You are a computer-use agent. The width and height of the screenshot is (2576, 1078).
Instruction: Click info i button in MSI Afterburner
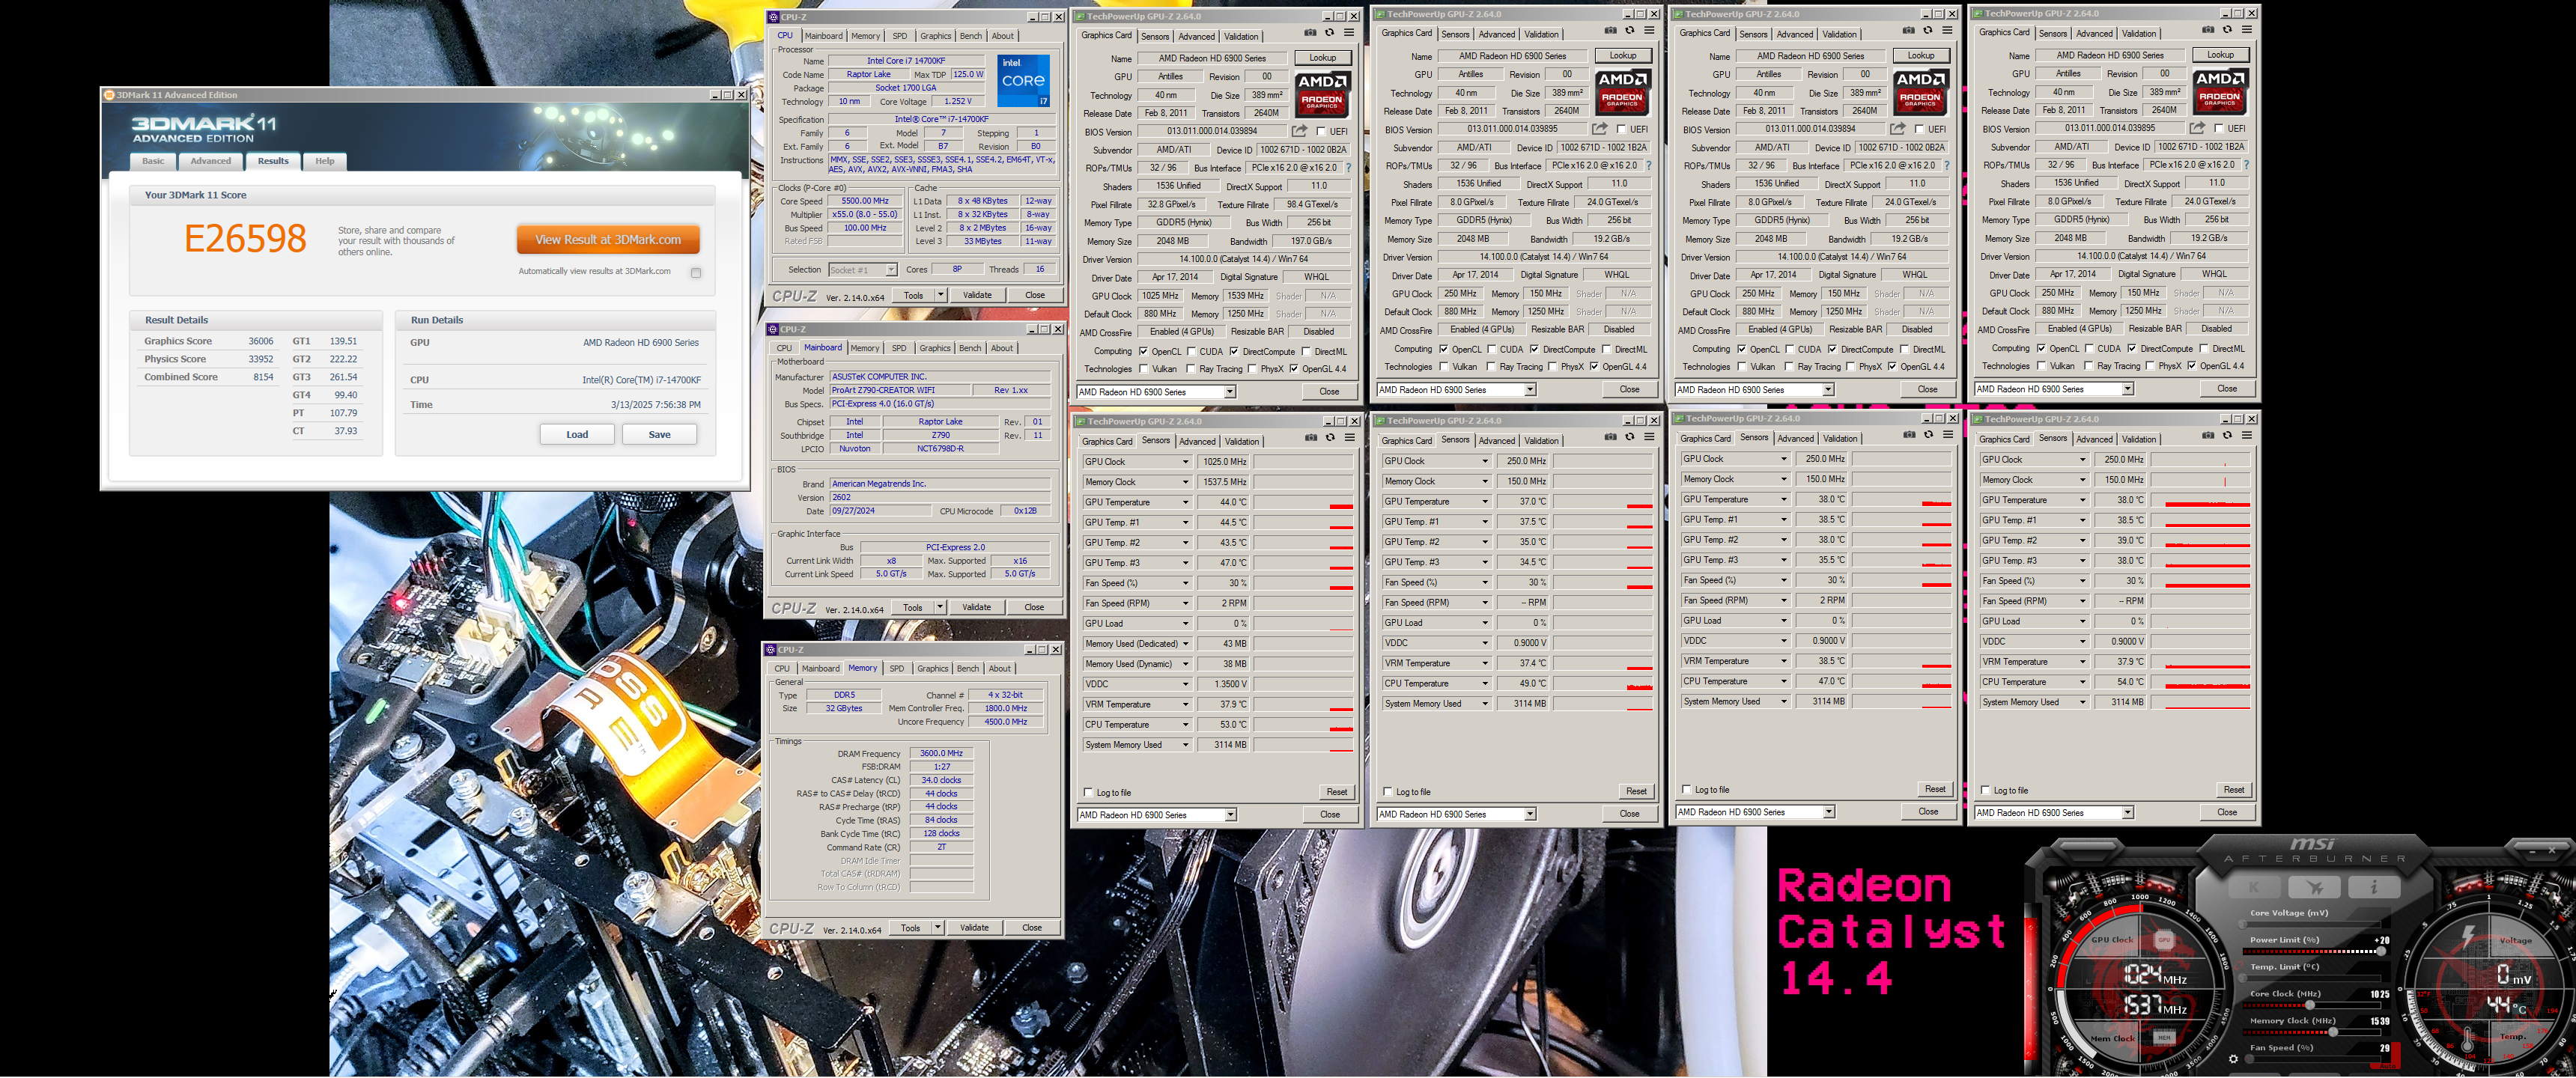(2374, 887)
